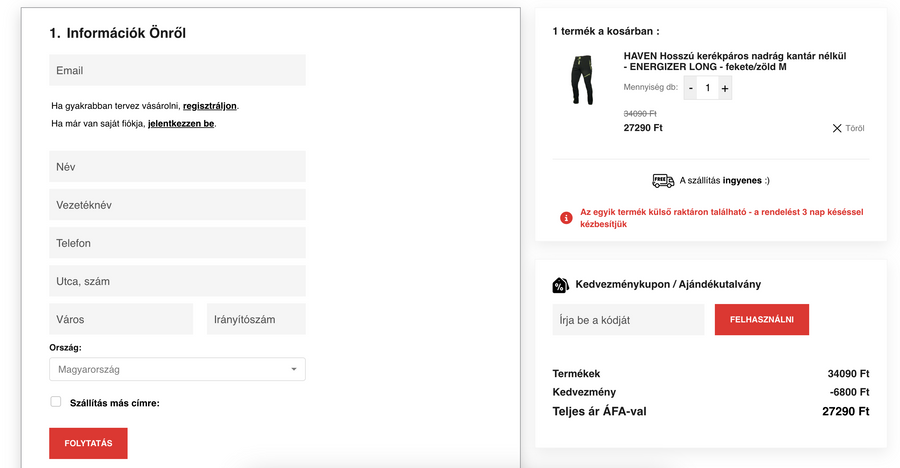The width and height of the screenshot is (900, 468).
Task: Click the coupon code input field
Action: (x=628, y=320)
